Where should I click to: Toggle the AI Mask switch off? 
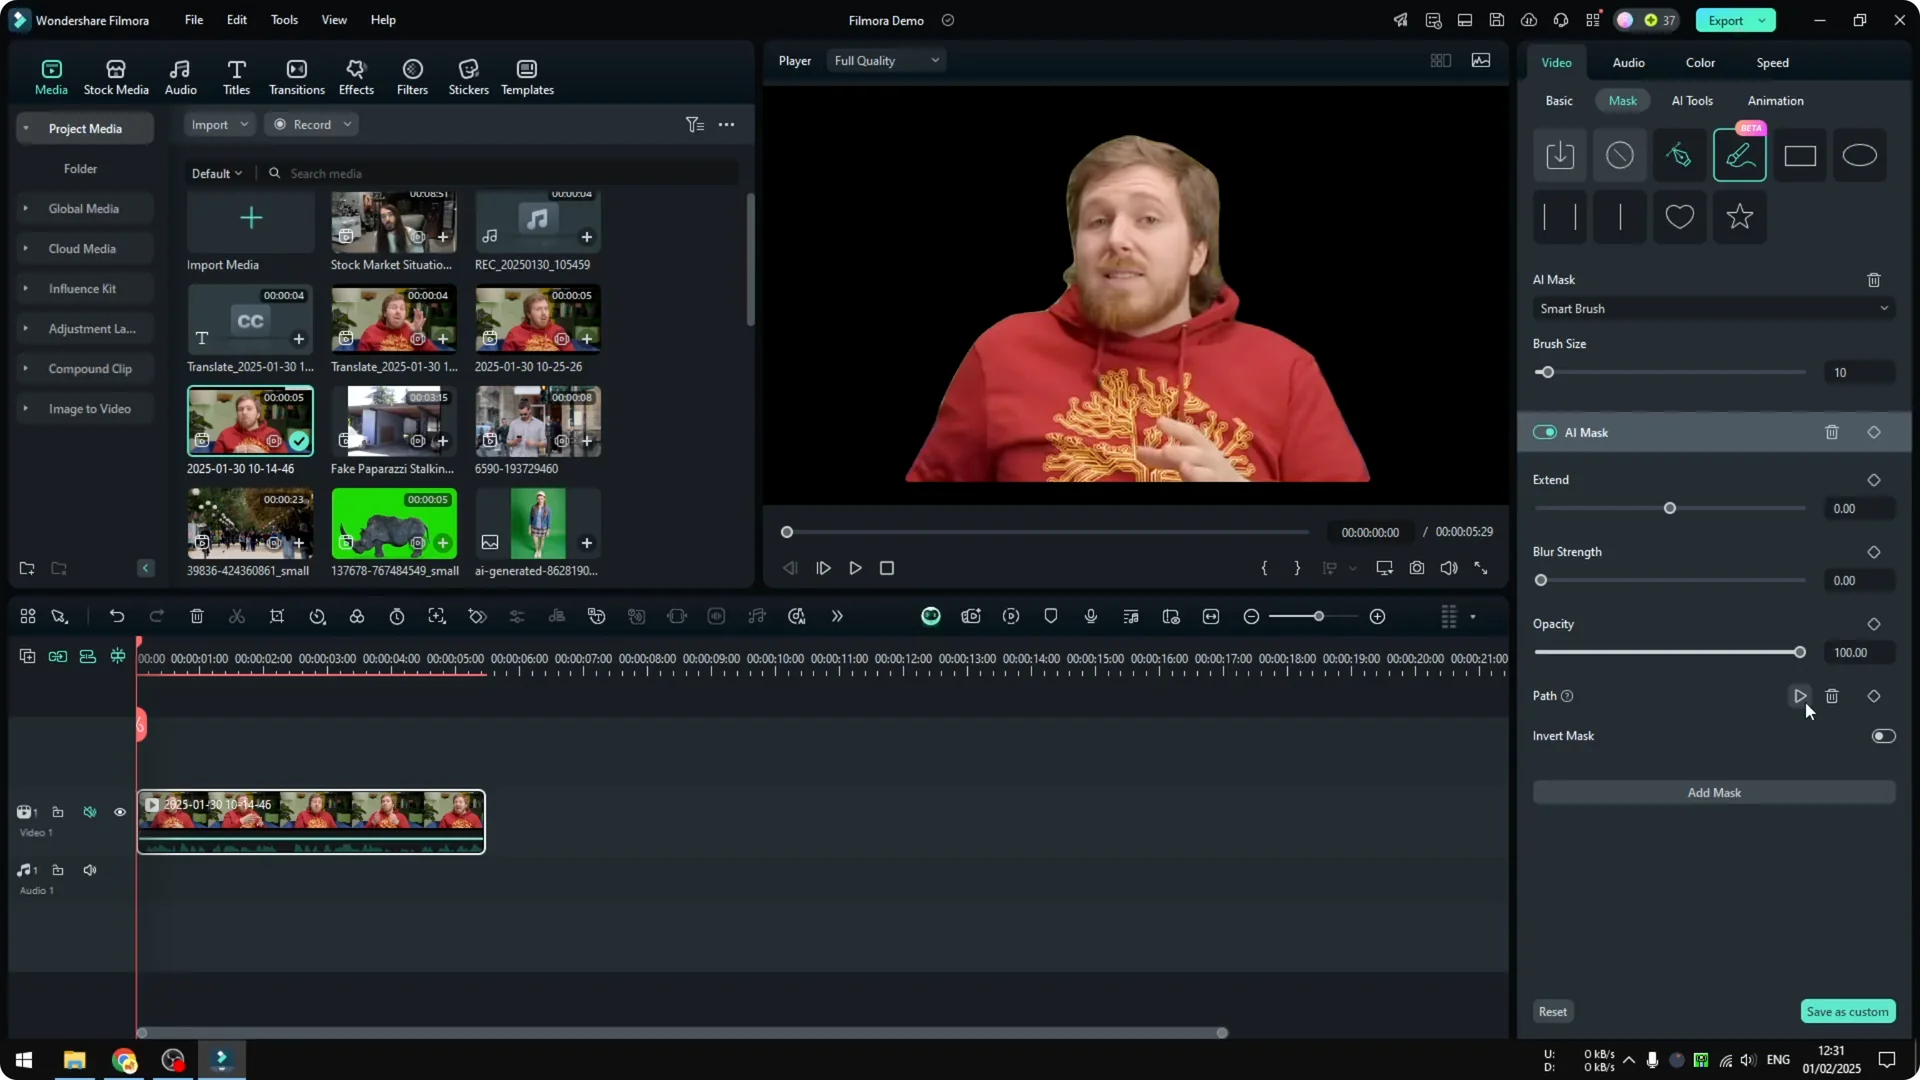click(x=1546, y=432)
